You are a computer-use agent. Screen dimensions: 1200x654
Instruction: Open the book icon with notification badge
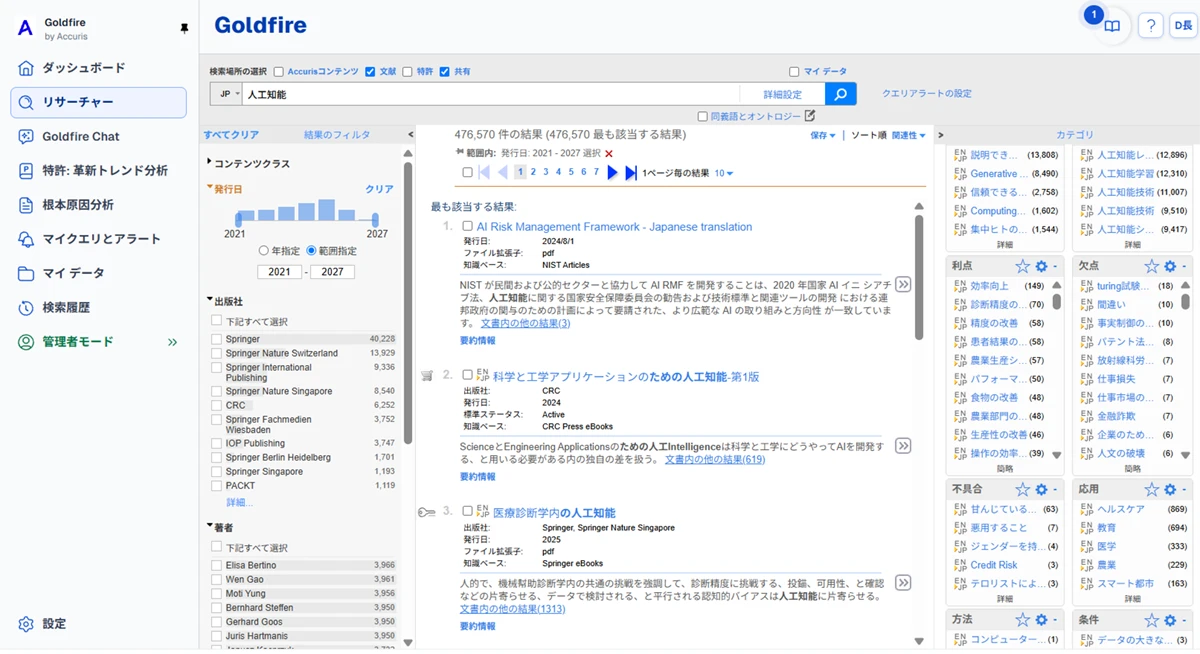point(1111,27)
